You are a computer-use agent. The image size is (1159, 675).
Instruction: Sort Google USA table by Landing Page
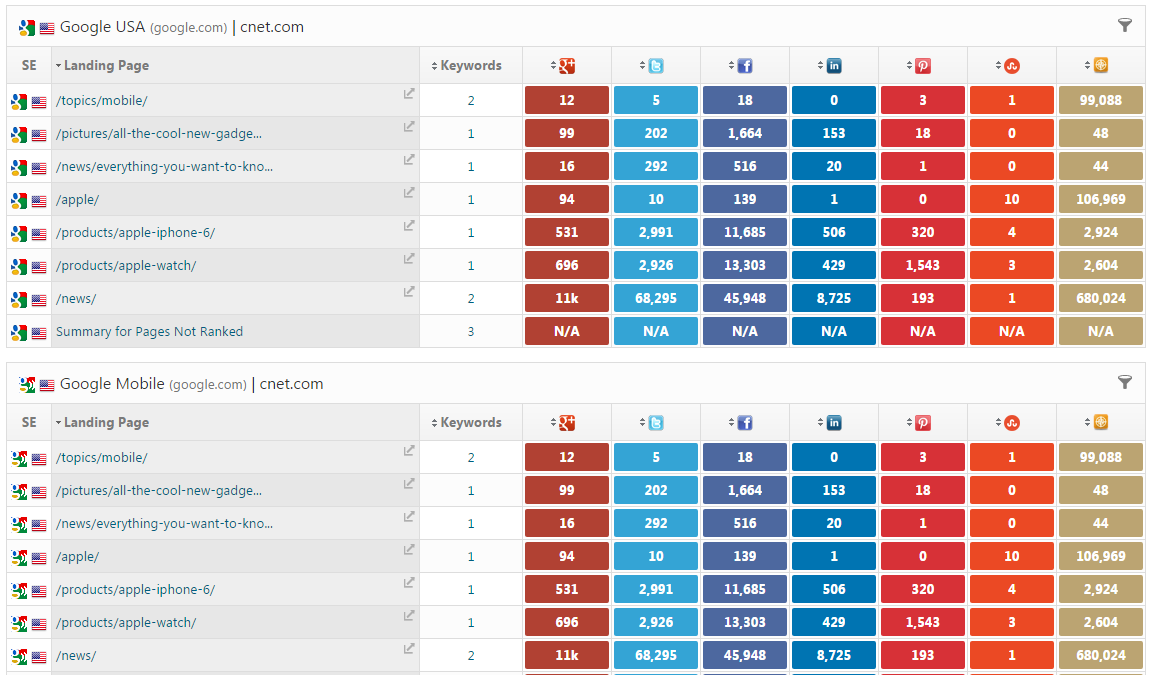pyautogui.click(x=105, y=66)
